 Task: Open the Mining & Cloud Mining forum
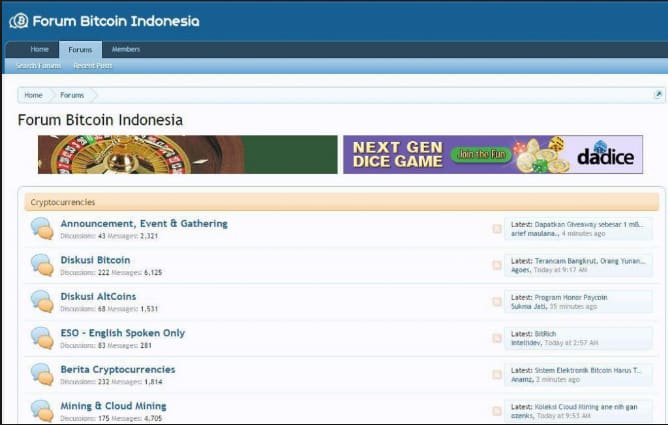[113, 406]
